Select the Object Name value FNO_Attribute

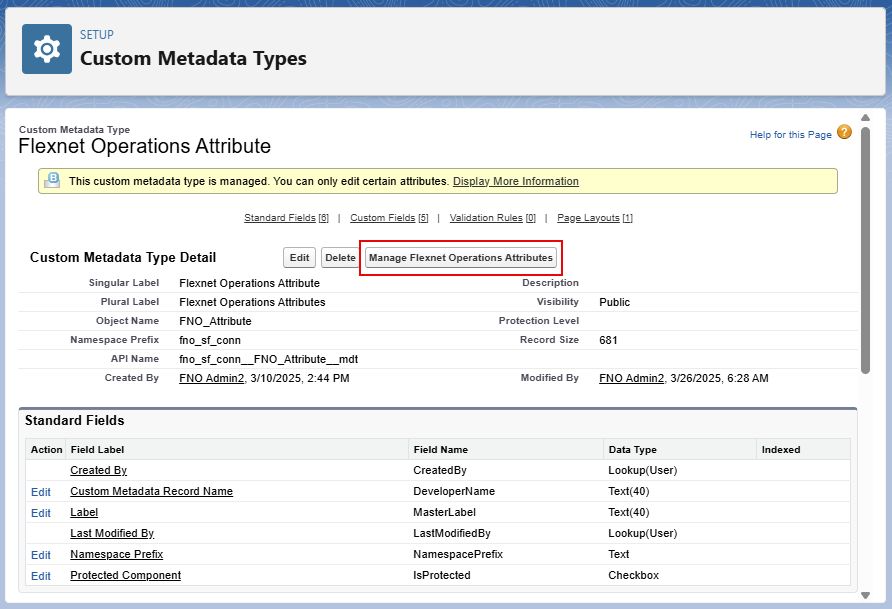[215, 321]
